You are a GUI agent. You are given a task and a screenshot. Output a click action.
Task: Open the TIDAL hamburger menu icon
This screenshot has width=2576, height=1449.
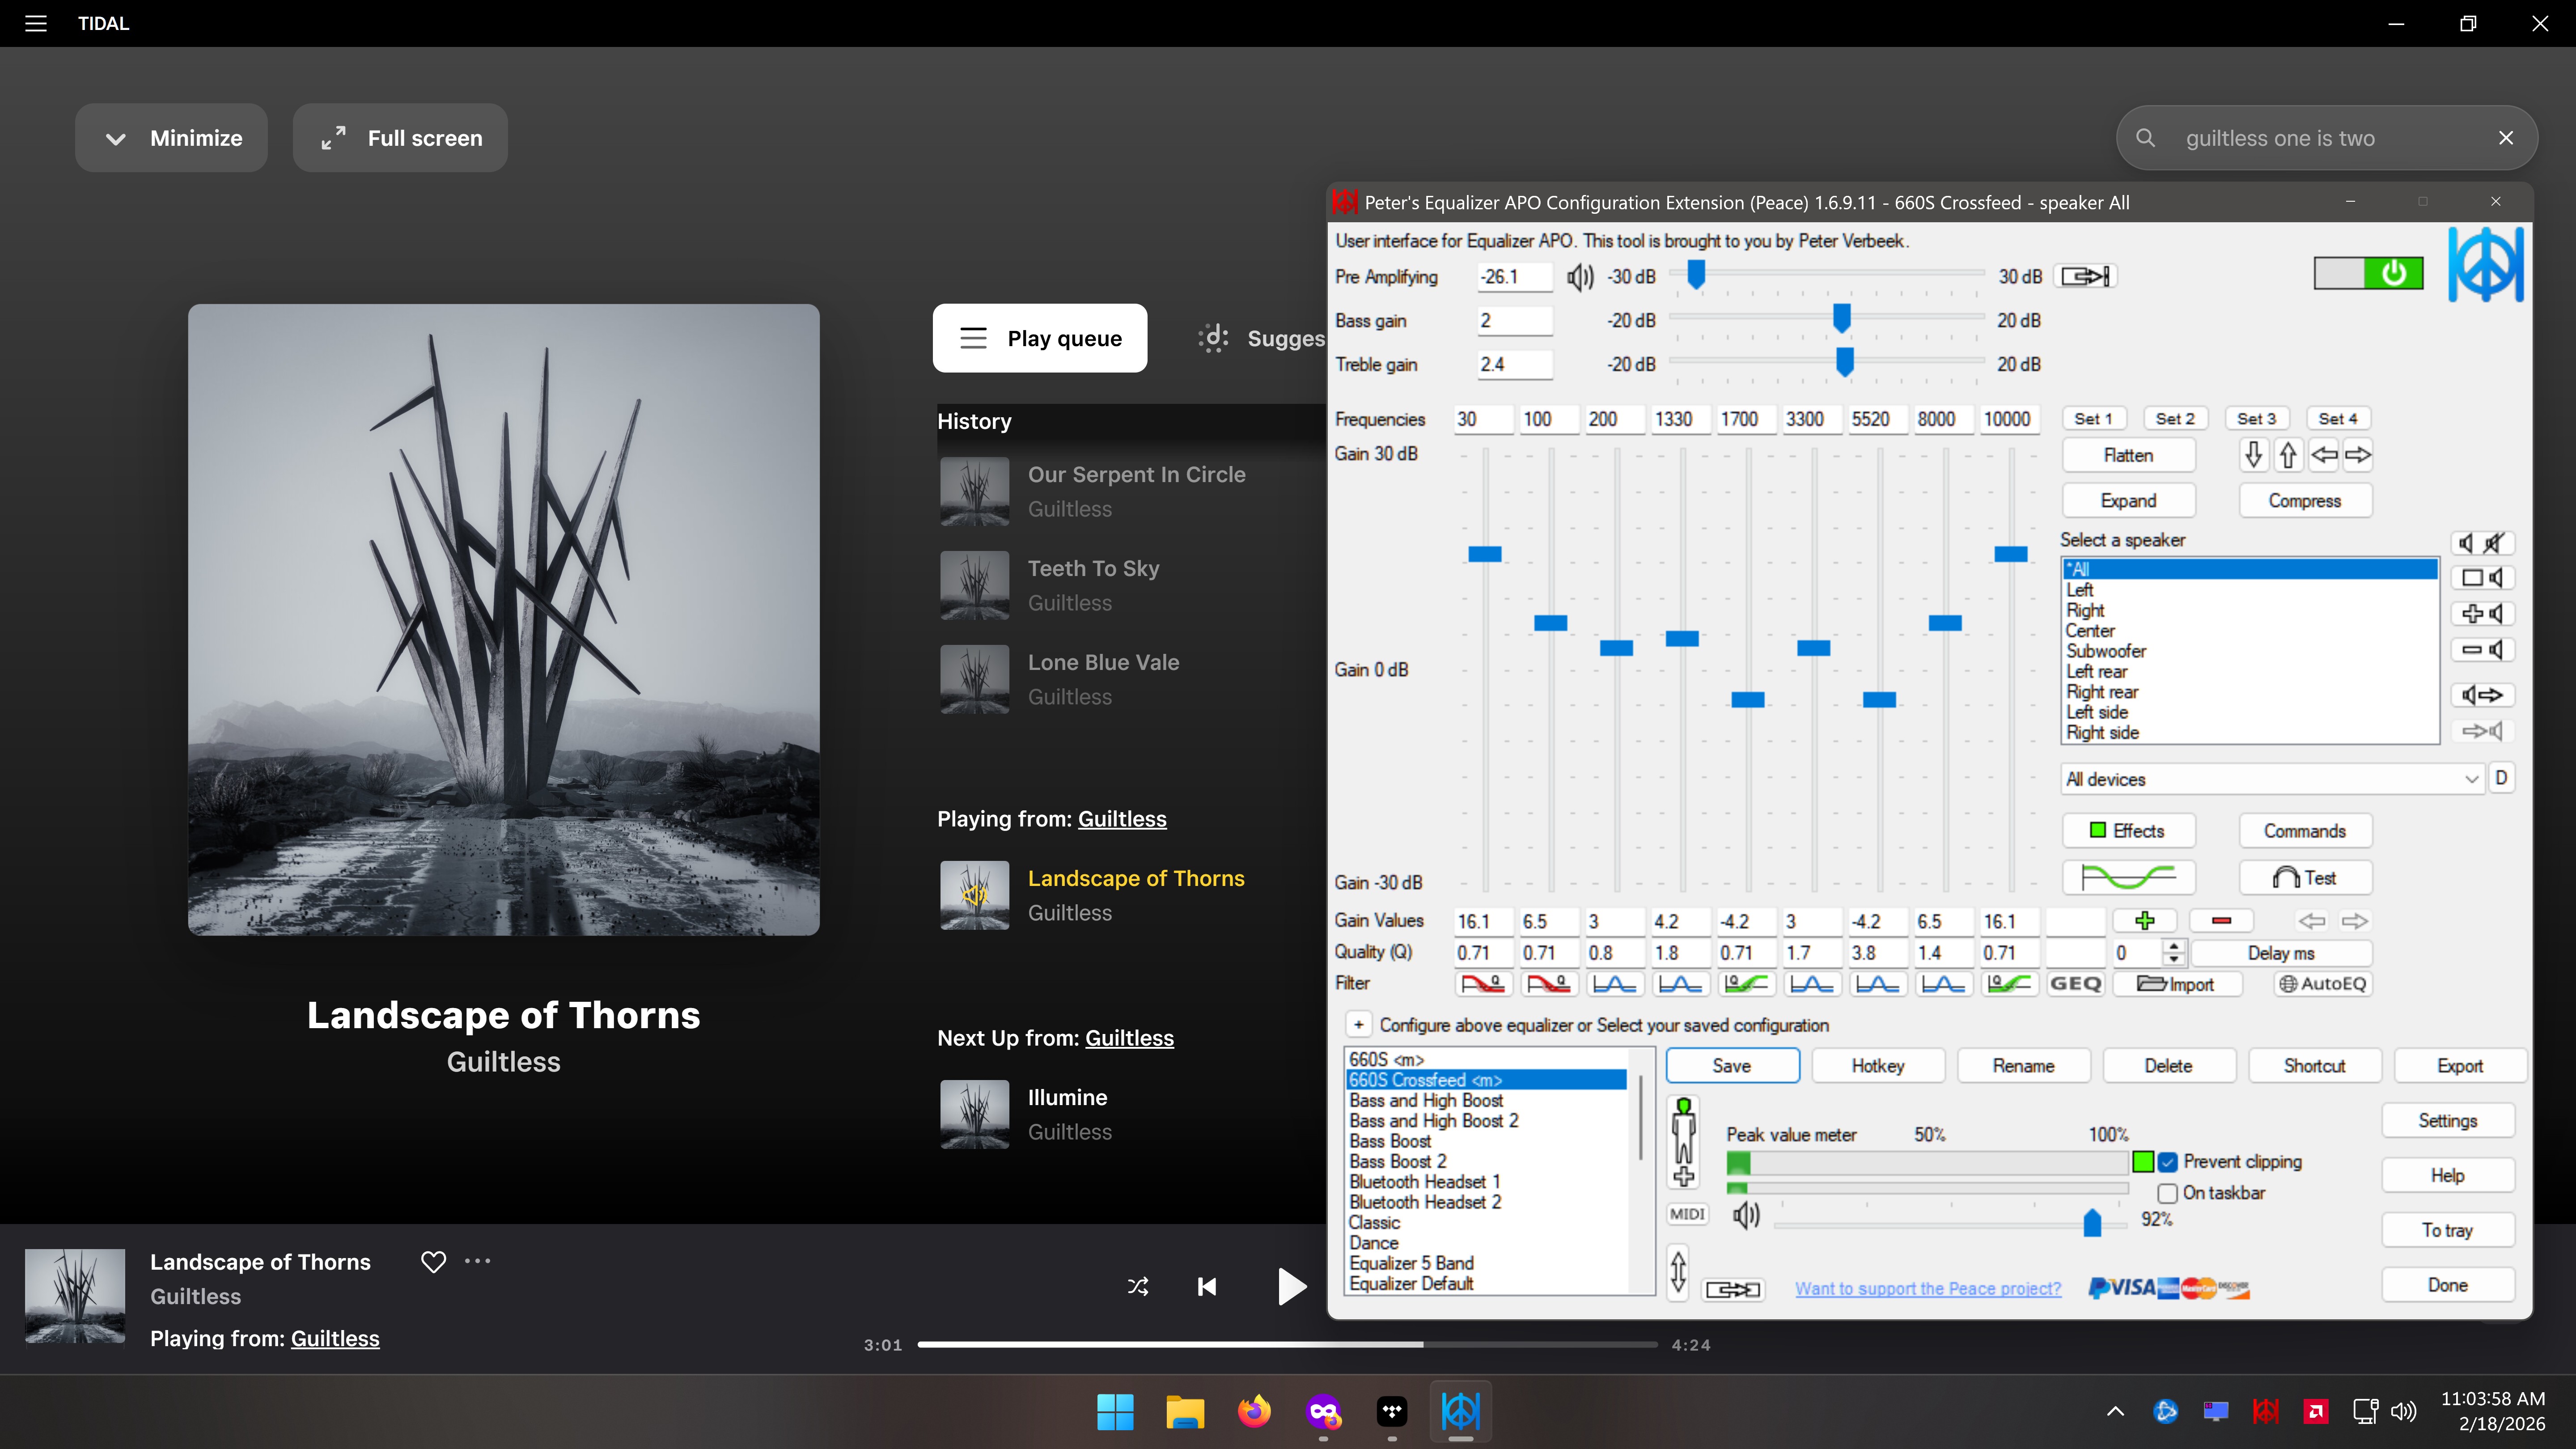pos(36,23)
